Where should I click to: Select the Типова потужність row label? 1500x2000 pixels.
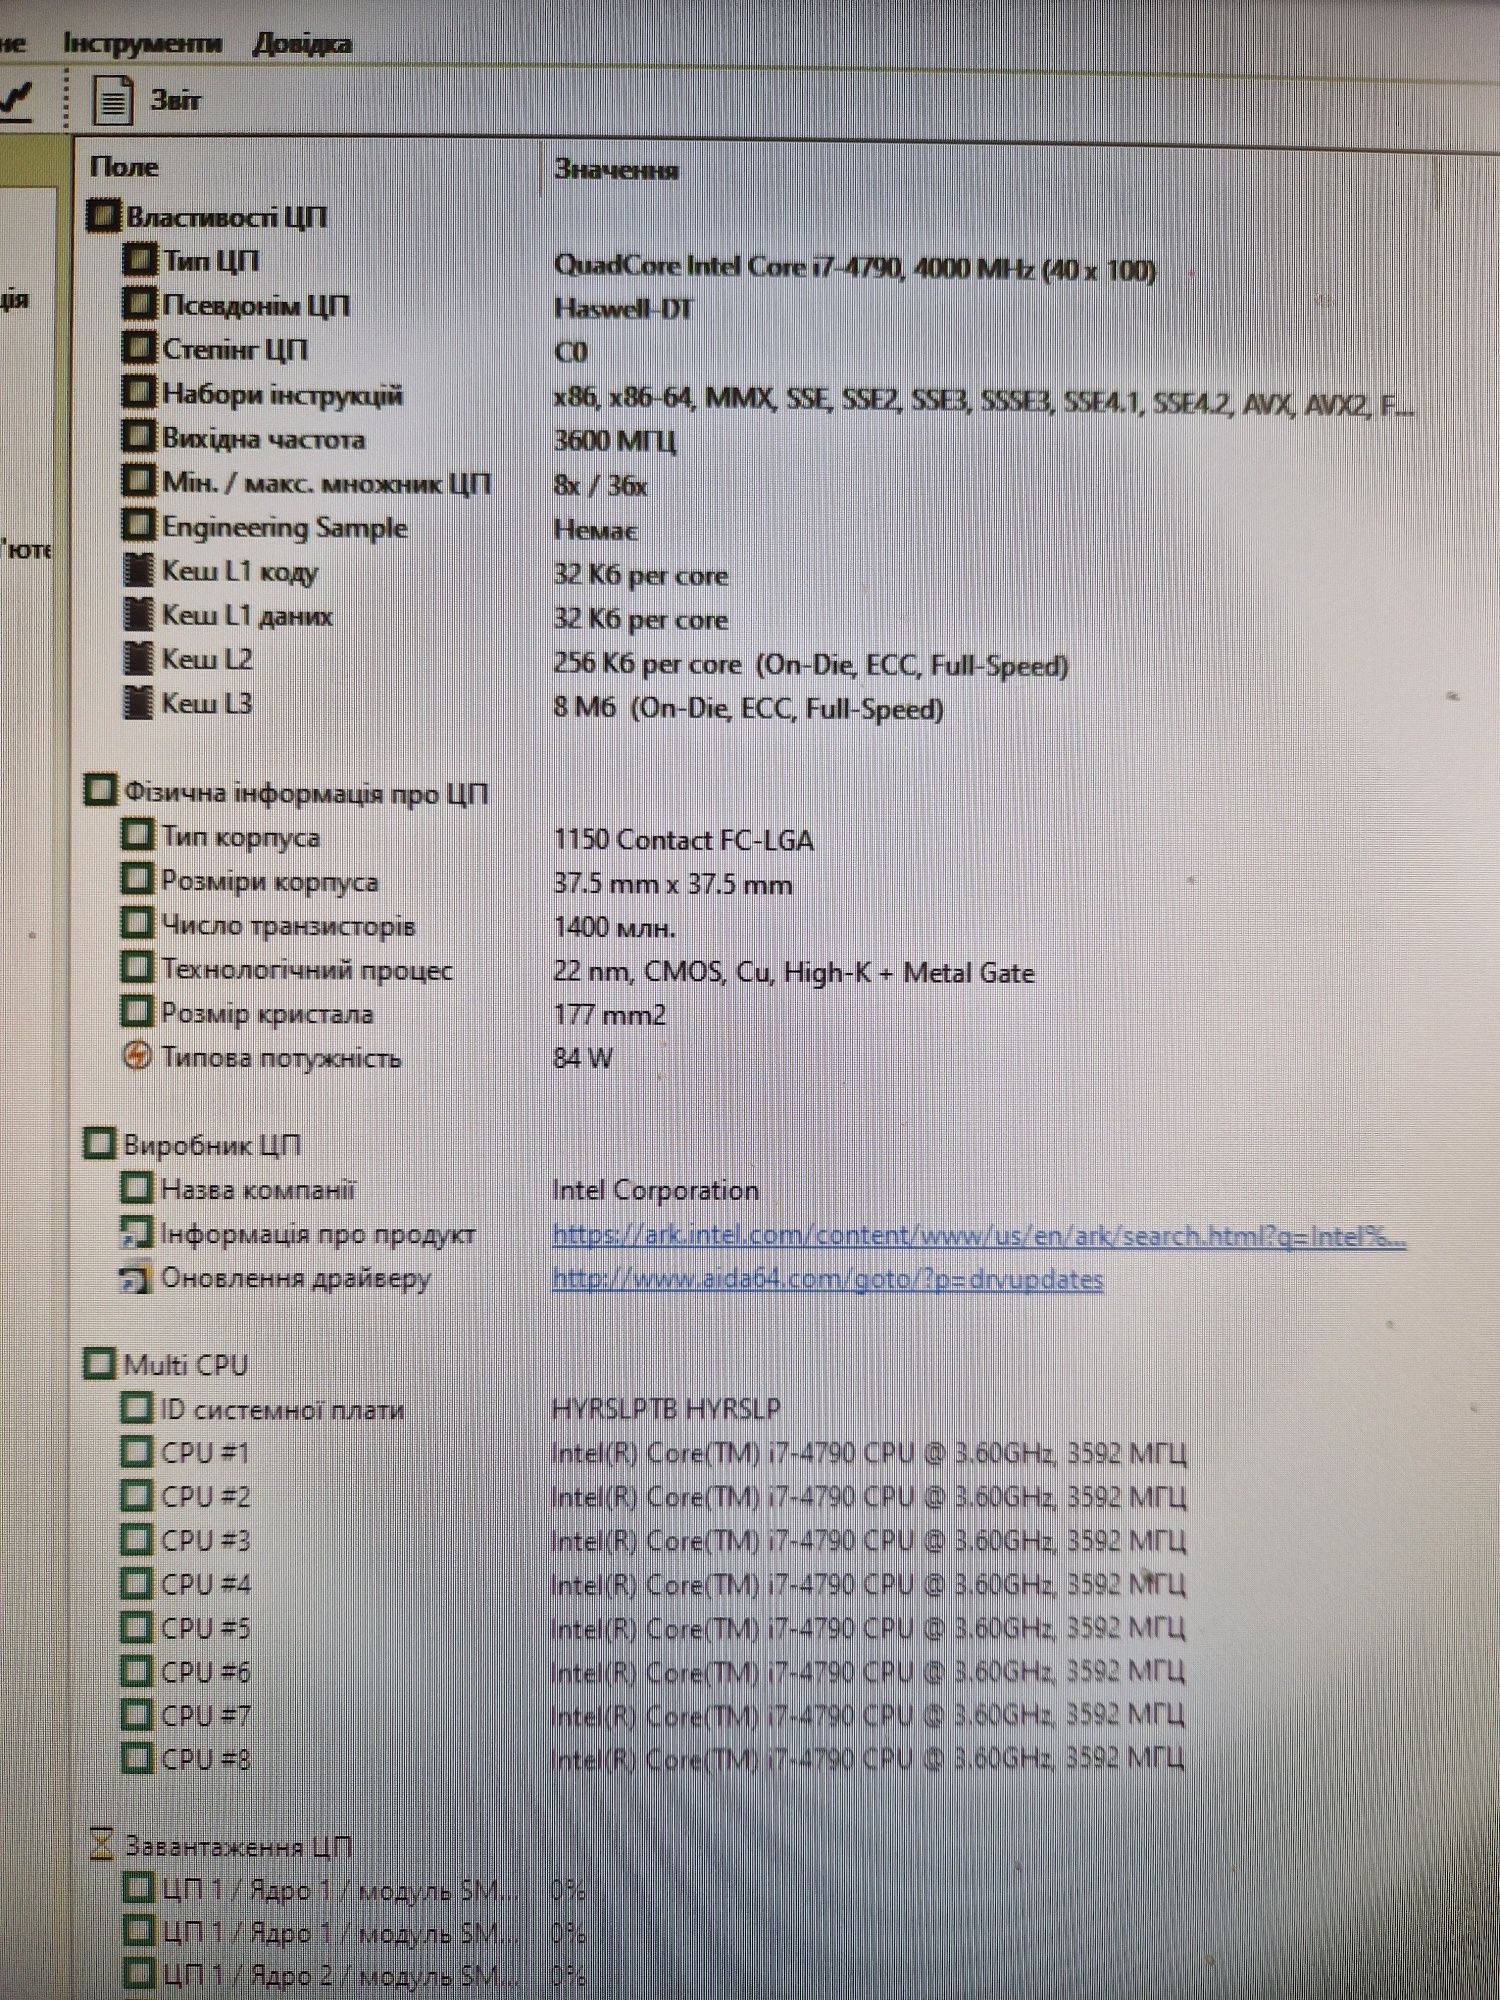[x=281, y=1057]
